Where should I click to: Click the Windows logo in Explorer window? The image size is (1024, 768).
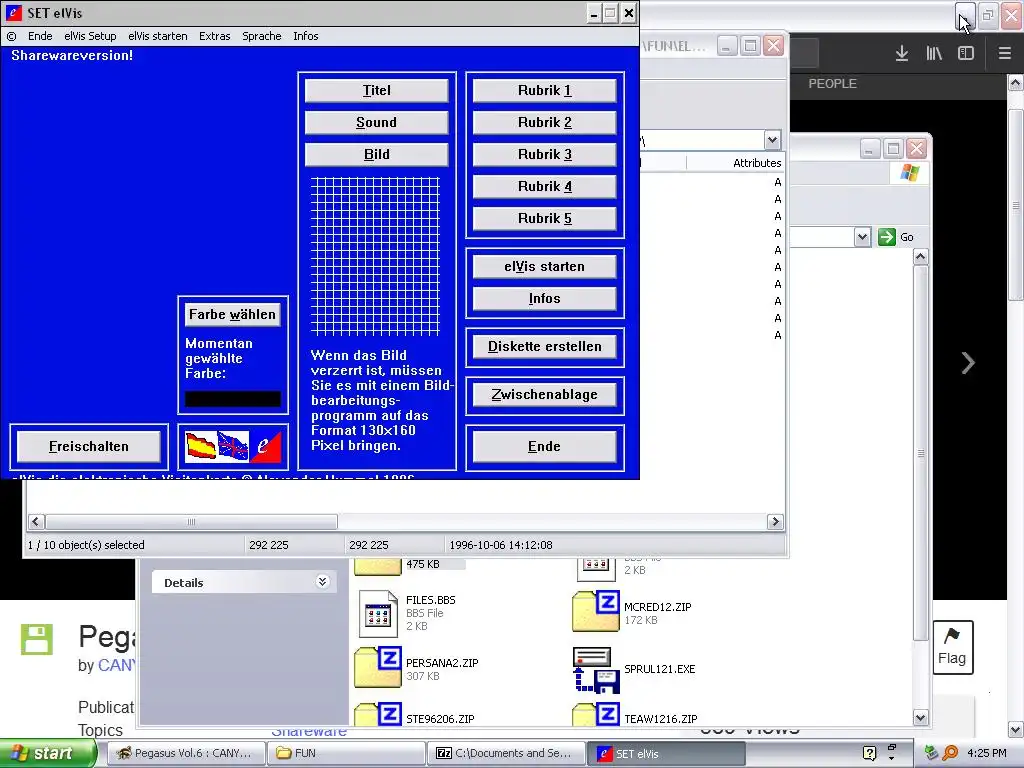[910, 173]
